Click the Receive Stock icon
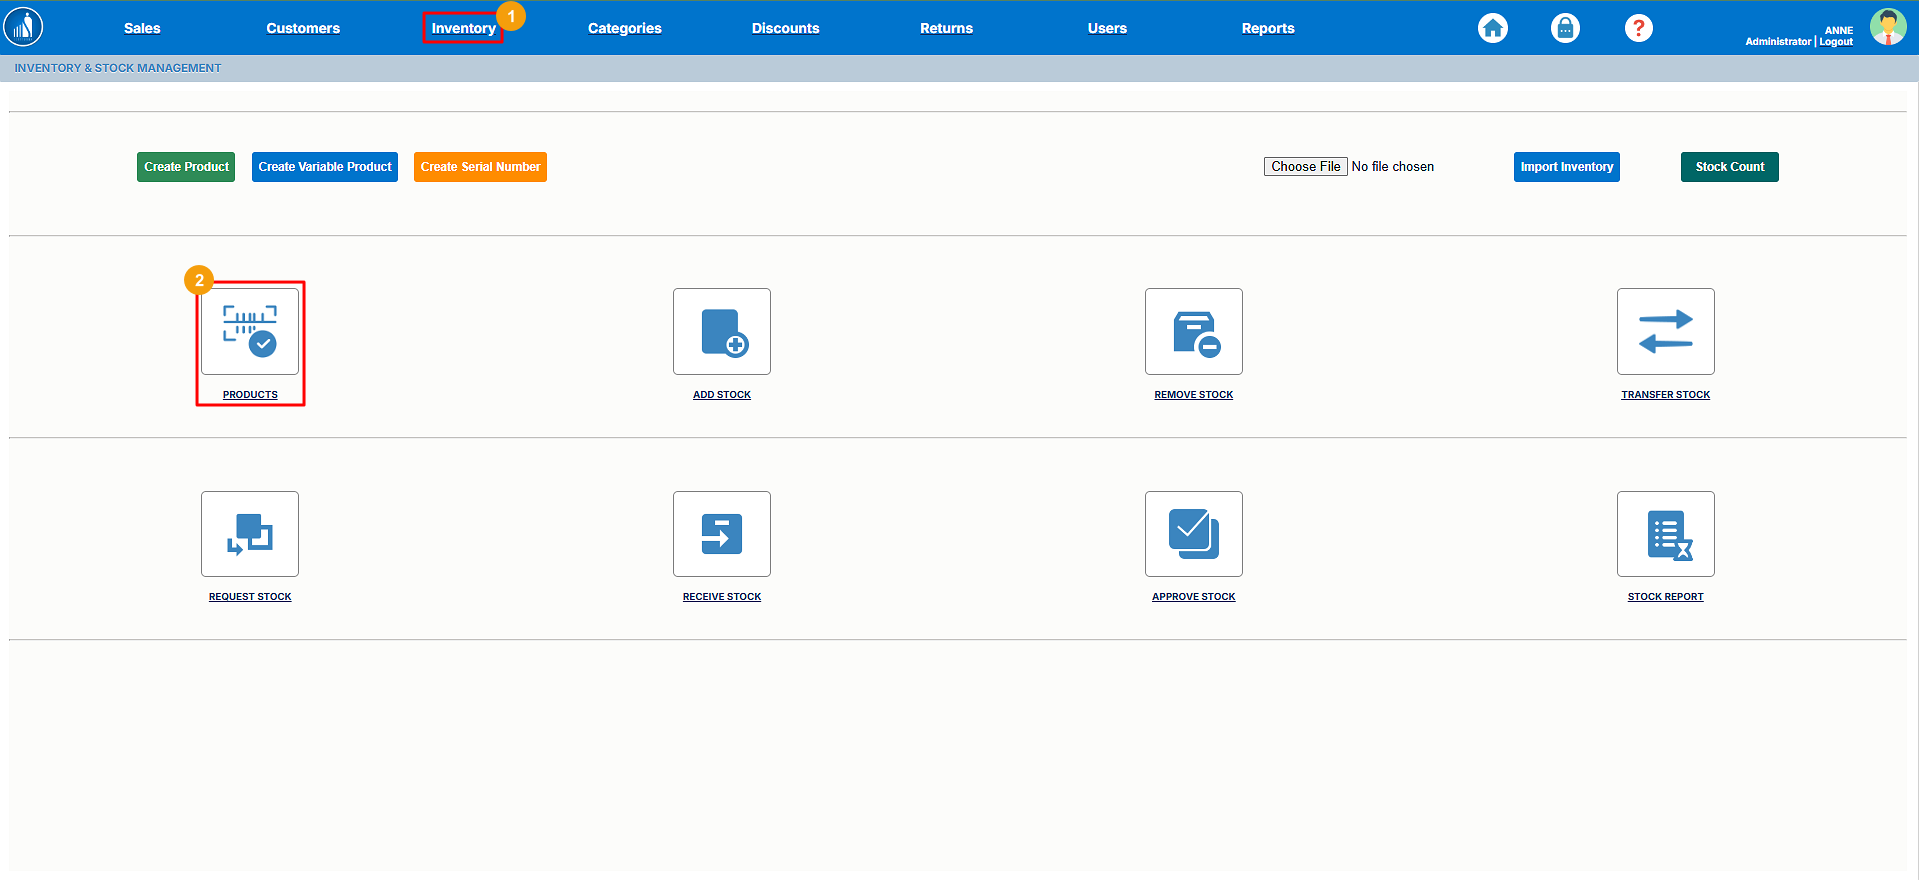 click(721, 534)
